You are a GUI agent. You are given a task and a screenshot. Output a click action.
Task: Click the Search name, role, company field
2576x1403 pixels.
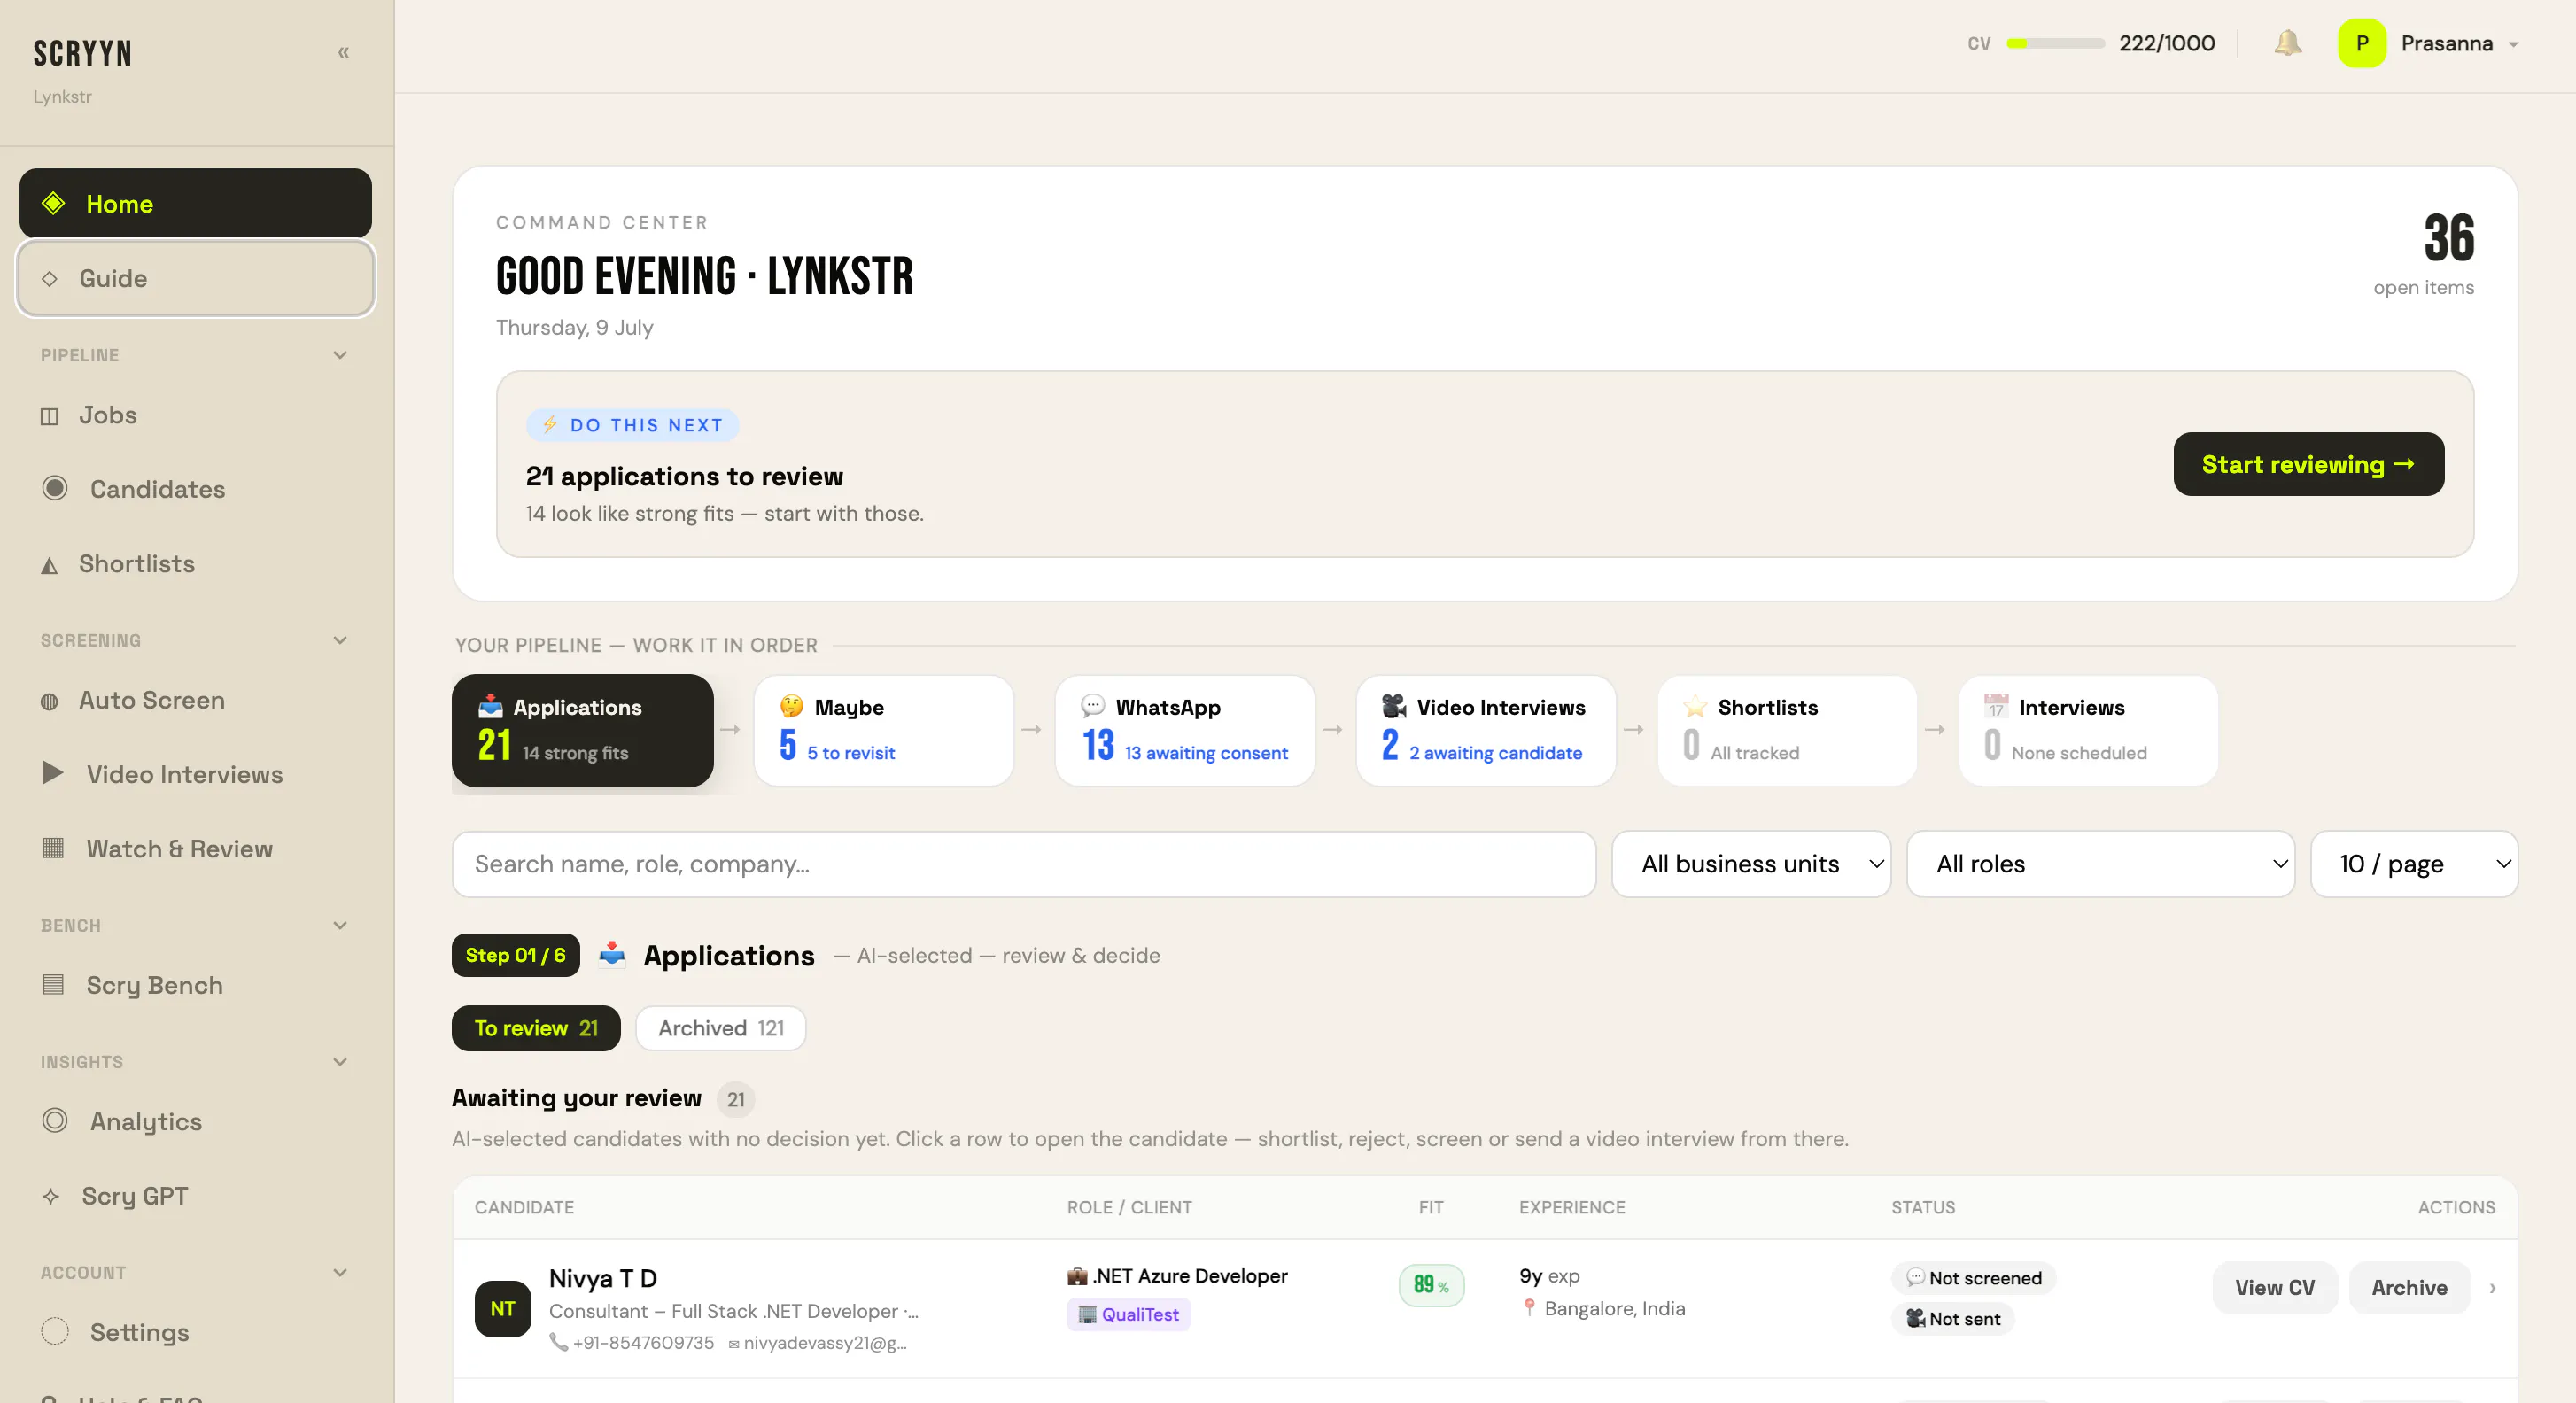click(1023, 863)
